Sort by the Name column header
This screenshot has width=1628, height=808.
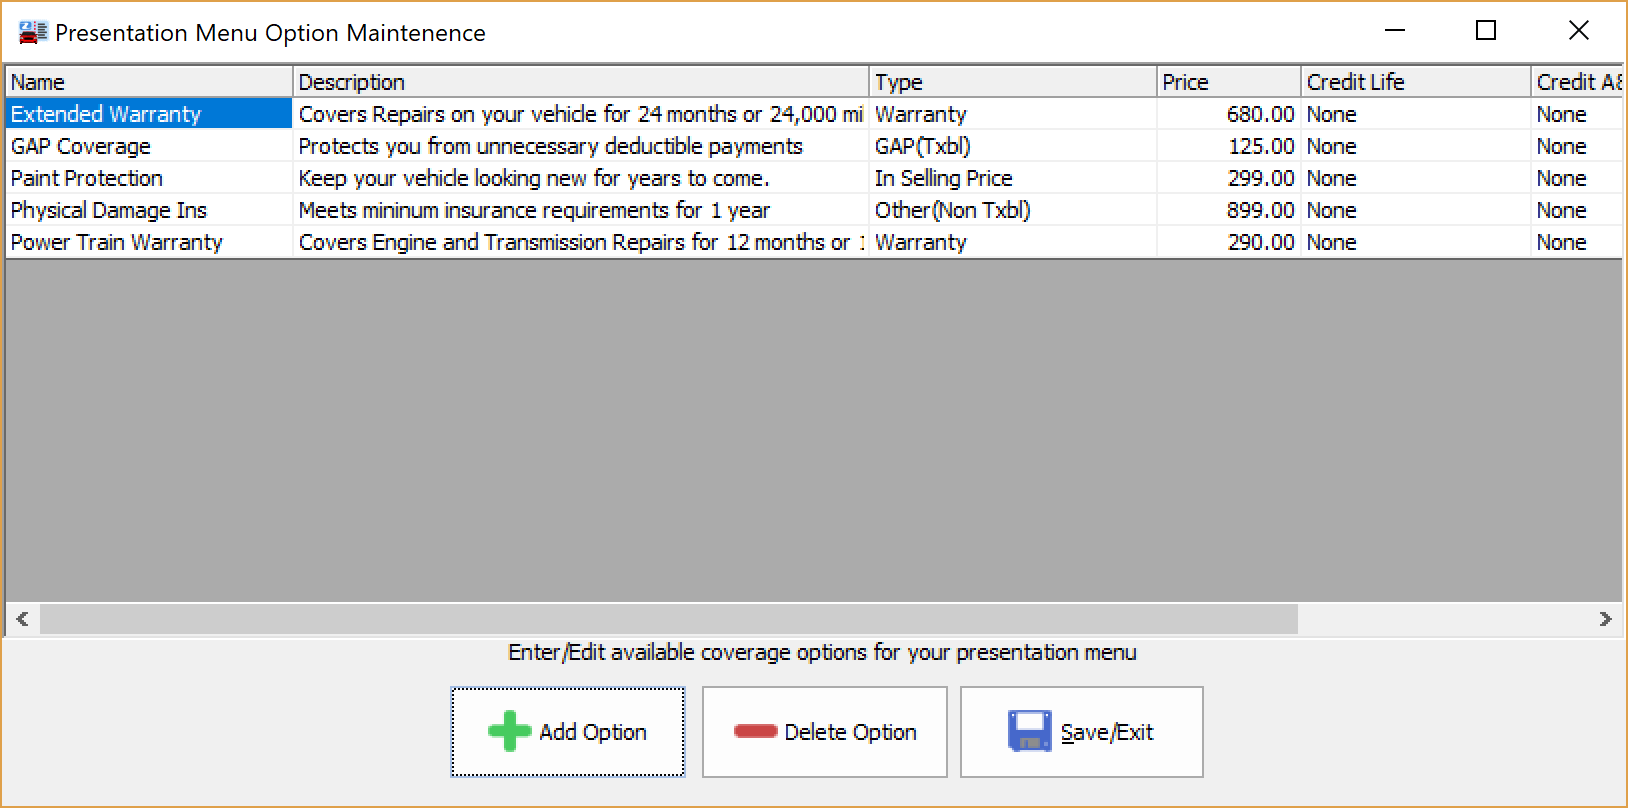[x=148, y=82]
